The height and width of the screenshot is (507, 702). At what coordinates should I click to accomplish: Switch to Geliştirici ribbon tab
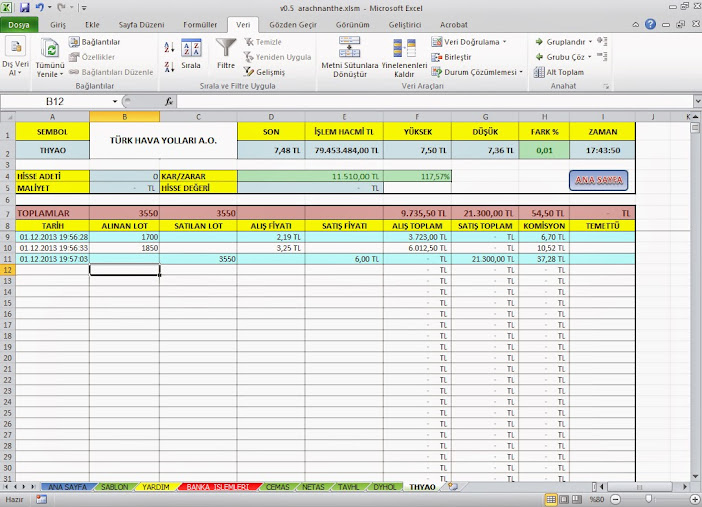(405, 25)
